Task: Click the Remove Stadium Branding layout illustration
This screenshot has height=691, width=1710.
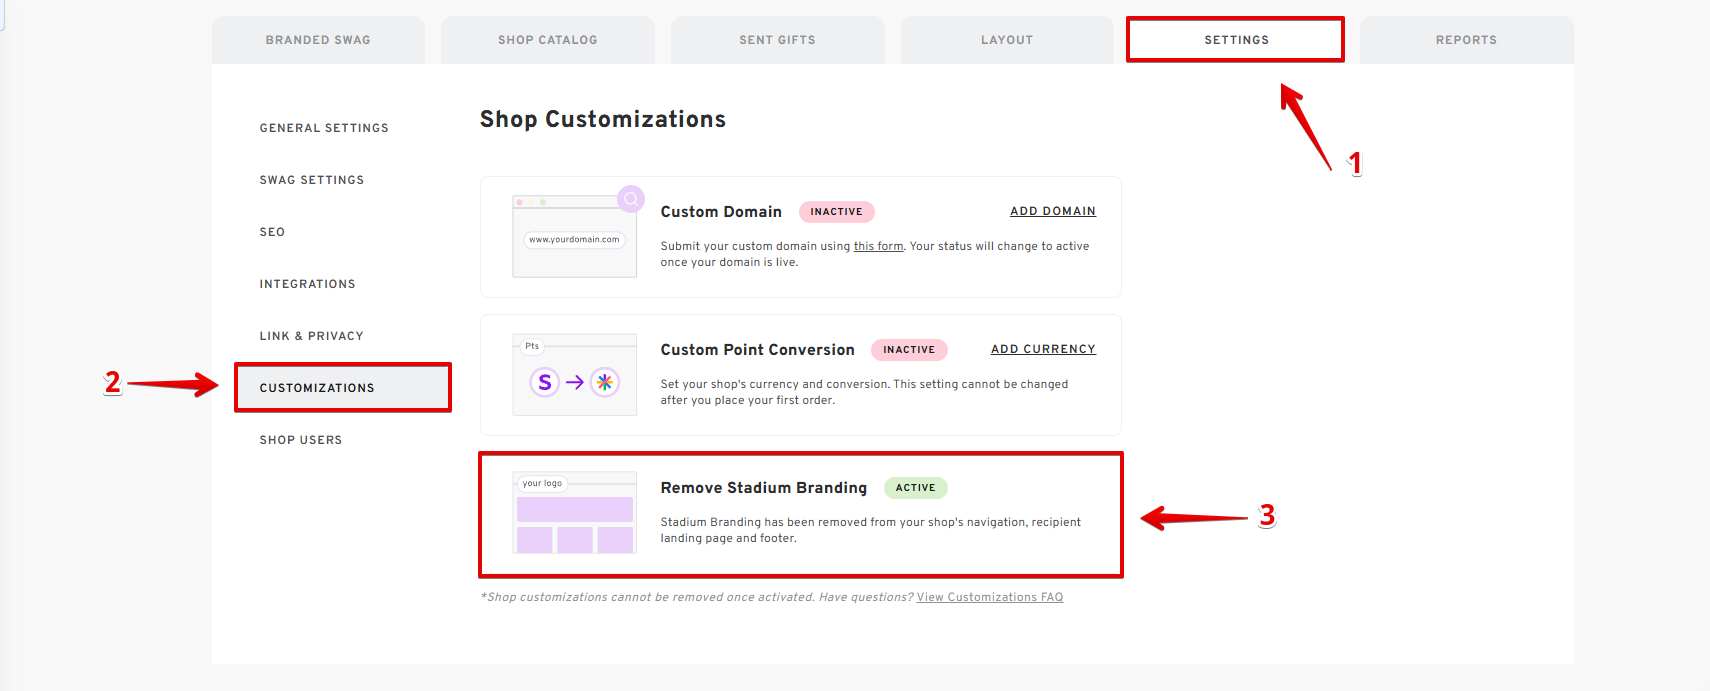Action: [574, 513]
